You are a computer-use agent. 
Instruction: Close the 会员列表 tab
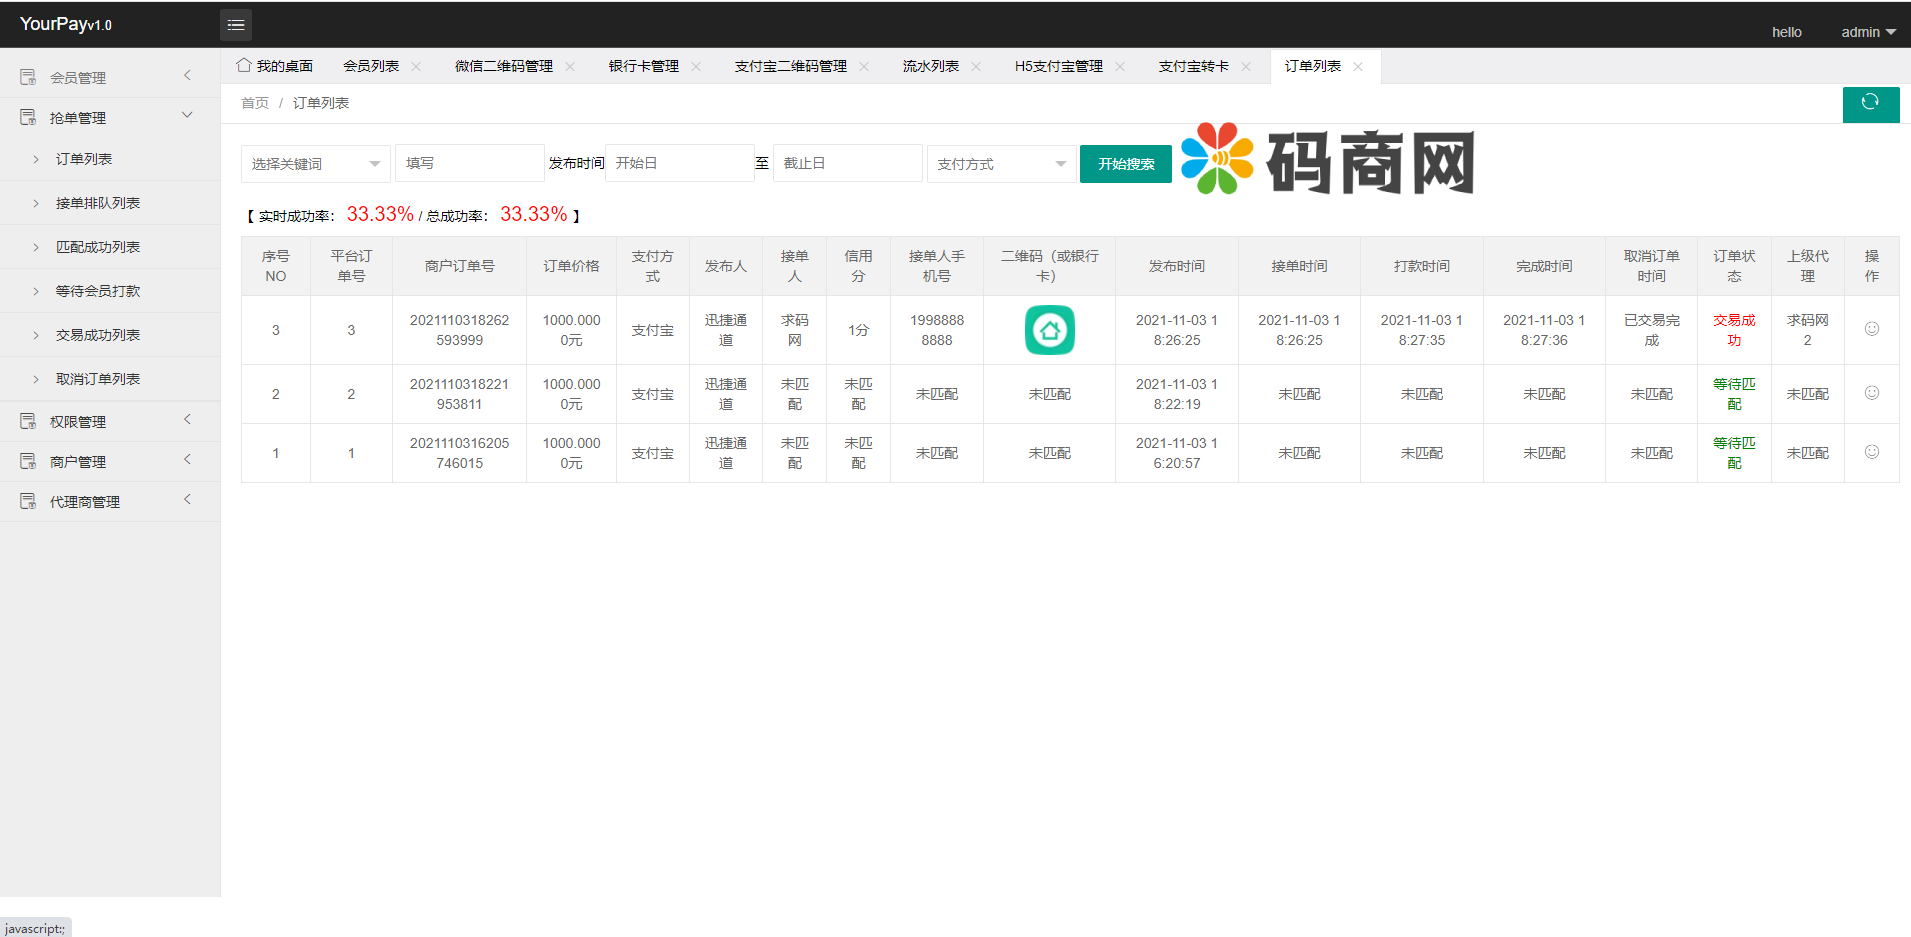pyautogui.click(x=416, y=67)
